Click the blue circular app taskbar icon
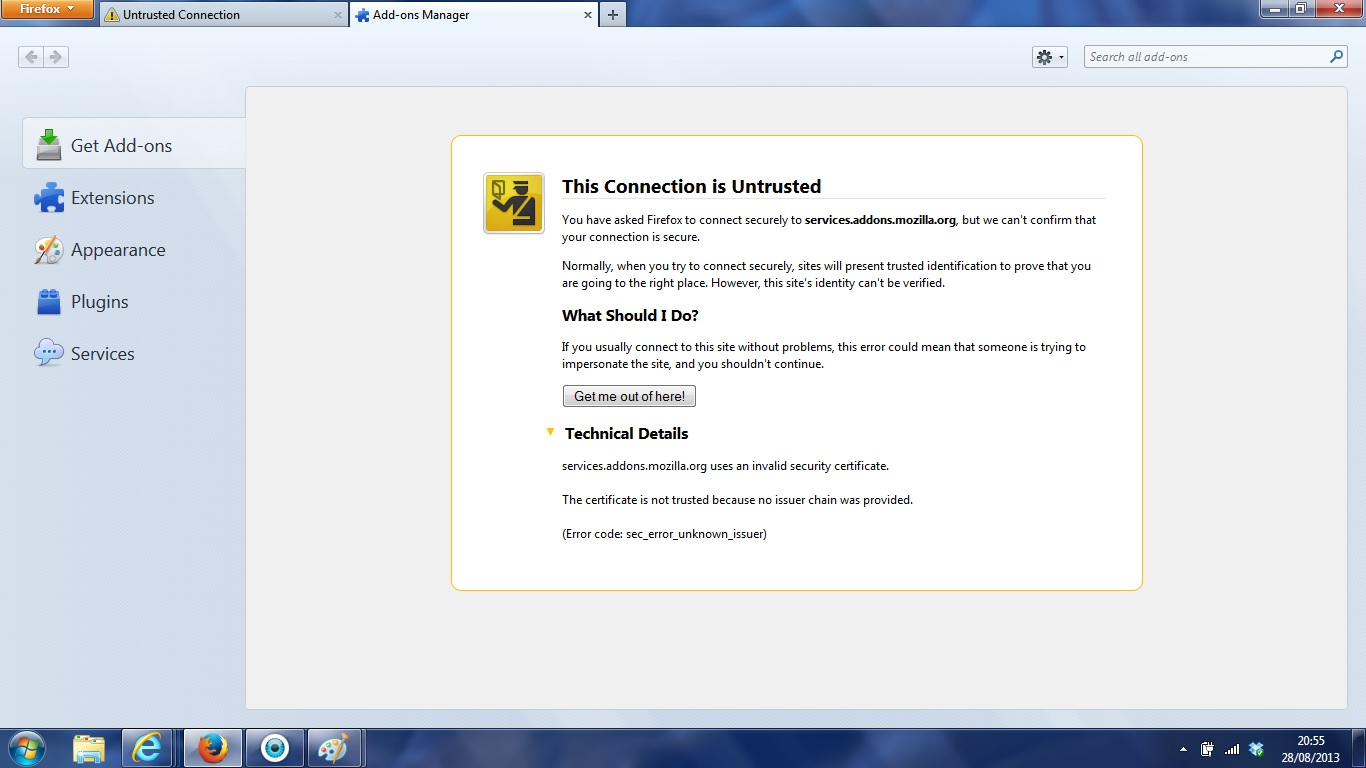The height and width of the screenshot is (768, 1366). [x=274, y=748]
